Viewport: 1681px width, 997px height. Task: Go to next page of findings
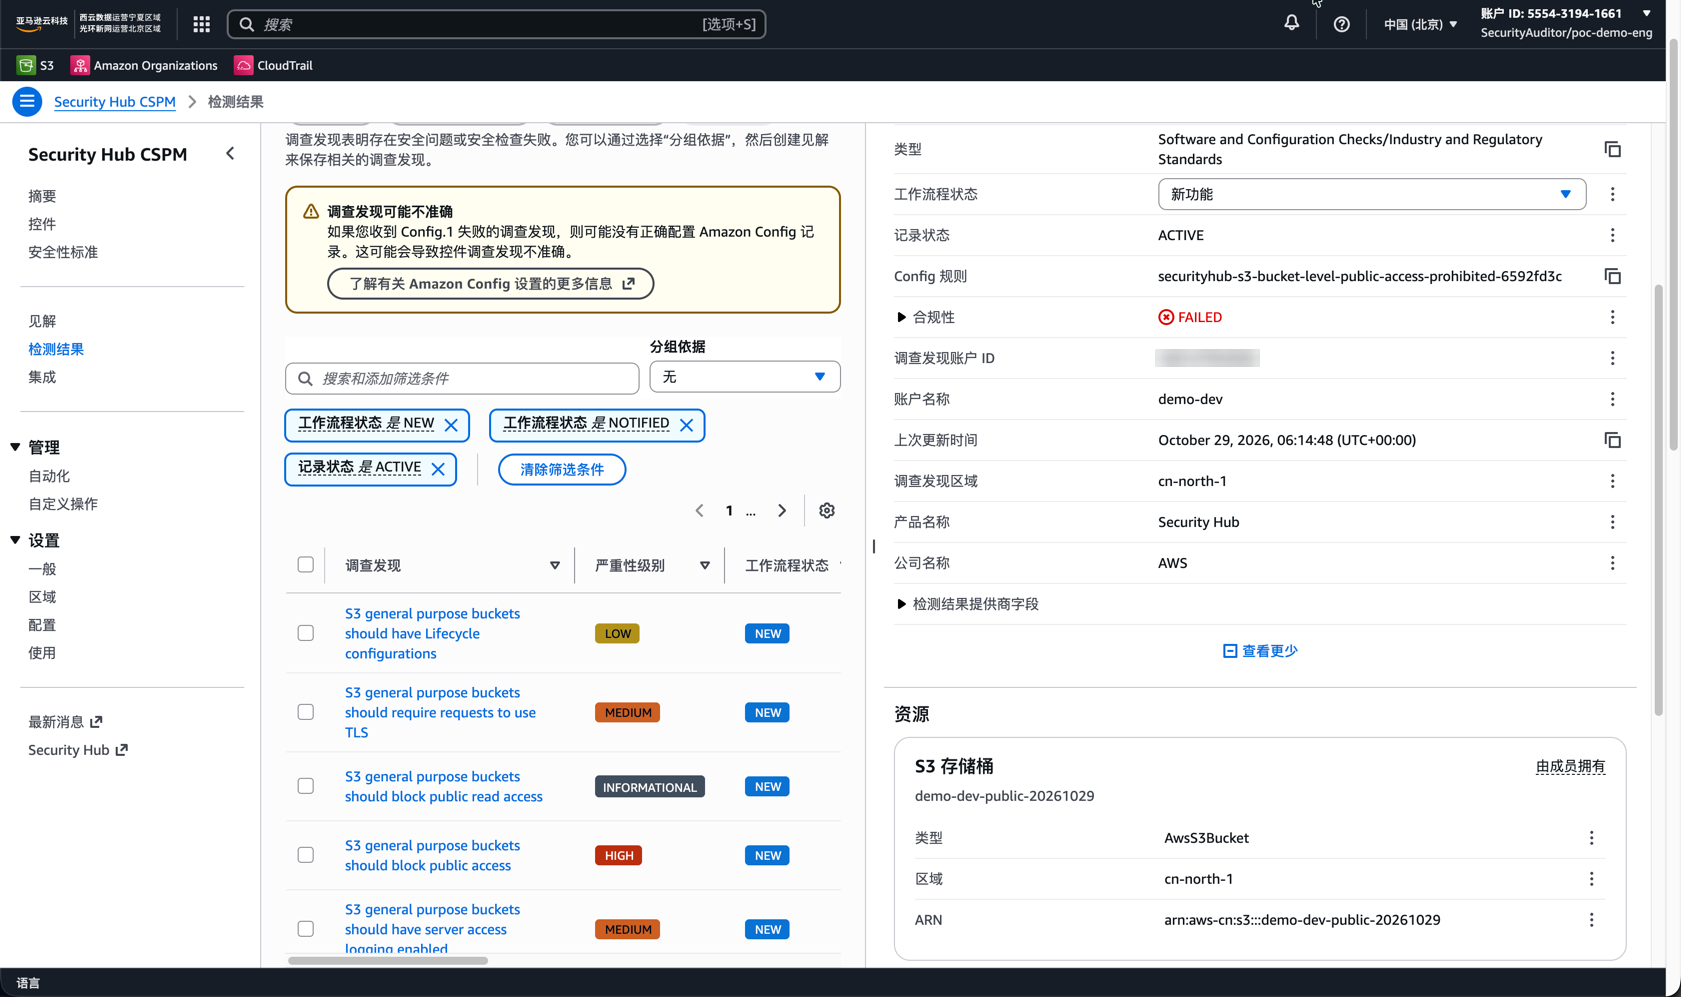tap(782, 511)
